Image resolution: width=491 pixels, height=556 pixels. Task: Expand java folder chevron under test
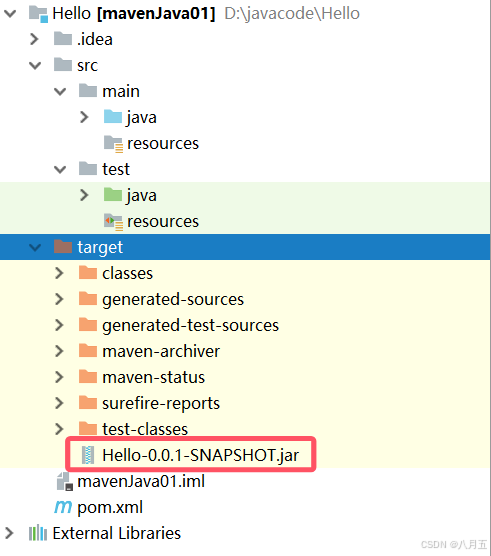click(84, 195)
